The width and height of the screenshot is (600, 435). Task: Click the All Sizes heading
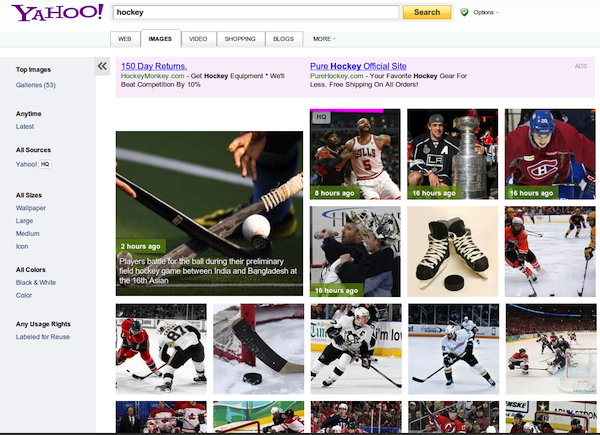click(x=29, y=195)
